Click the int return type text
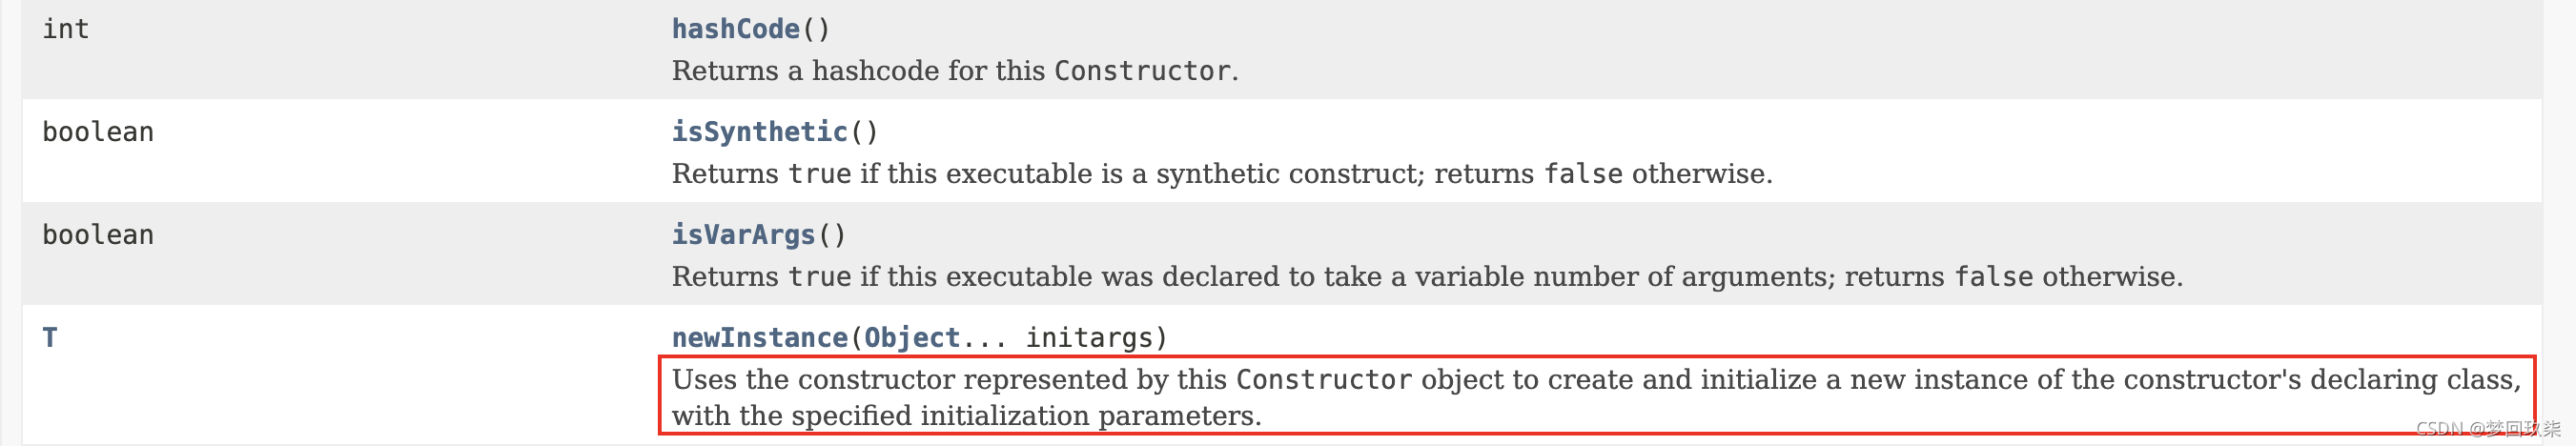Screen dimensions: 2576x446 click(66, 29)
